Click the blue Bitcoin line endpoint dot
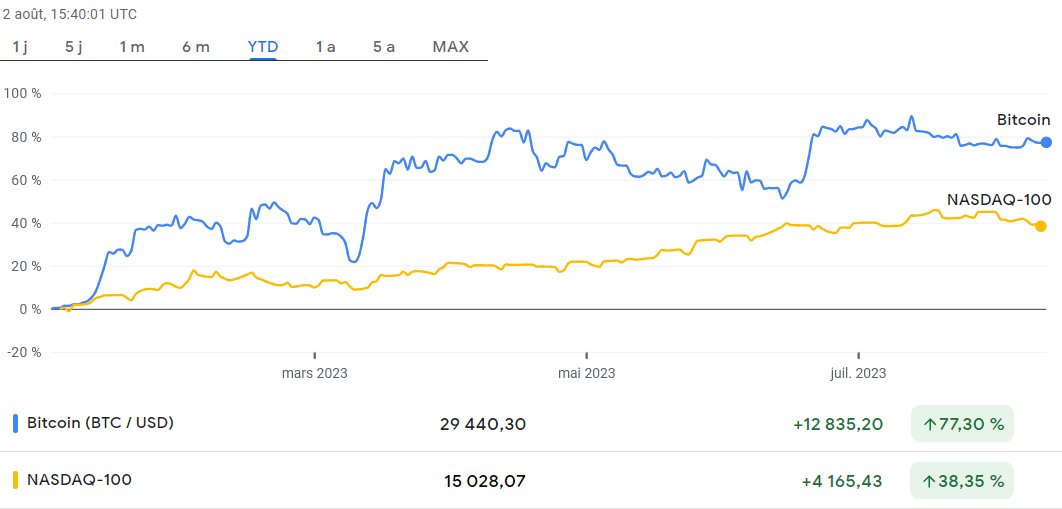The height and width of the screenshot is (509, 1062). click(x=1046, y=142)
